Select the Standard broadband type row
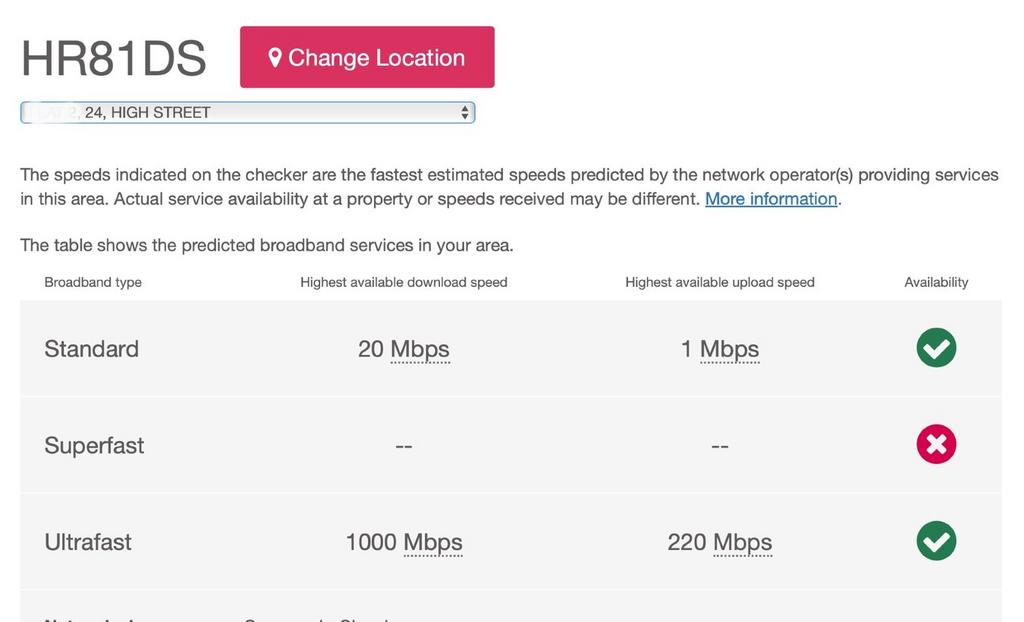 511,348
